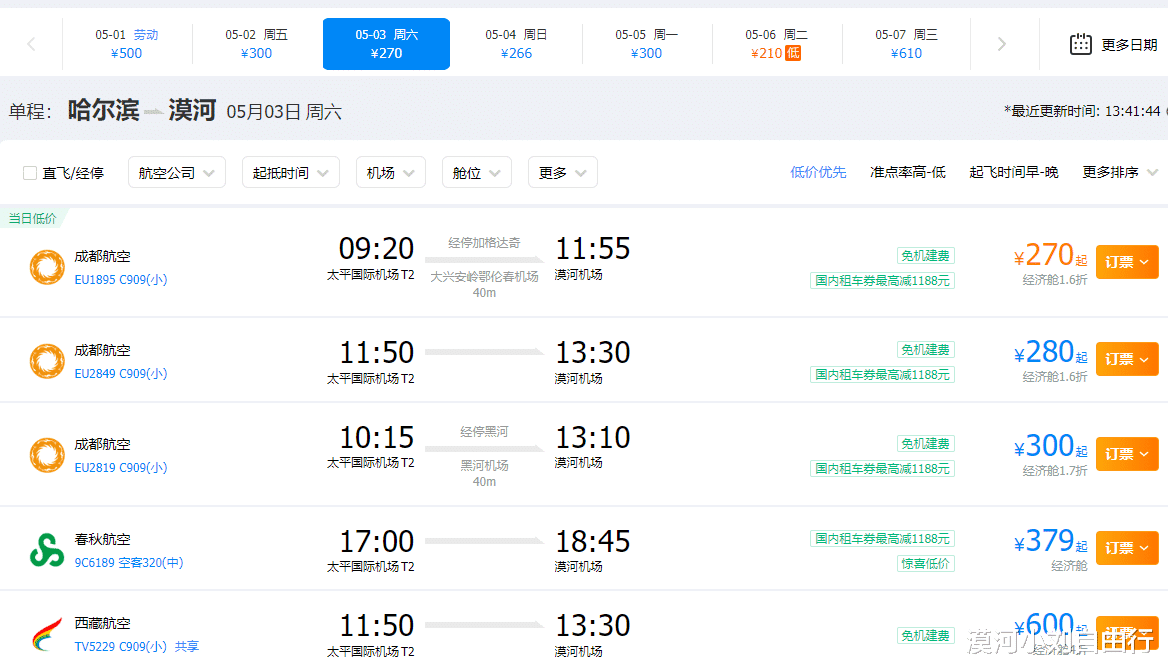
Task: Click the Tibet Airlines logo on flight TV5229
Action: 47,635
